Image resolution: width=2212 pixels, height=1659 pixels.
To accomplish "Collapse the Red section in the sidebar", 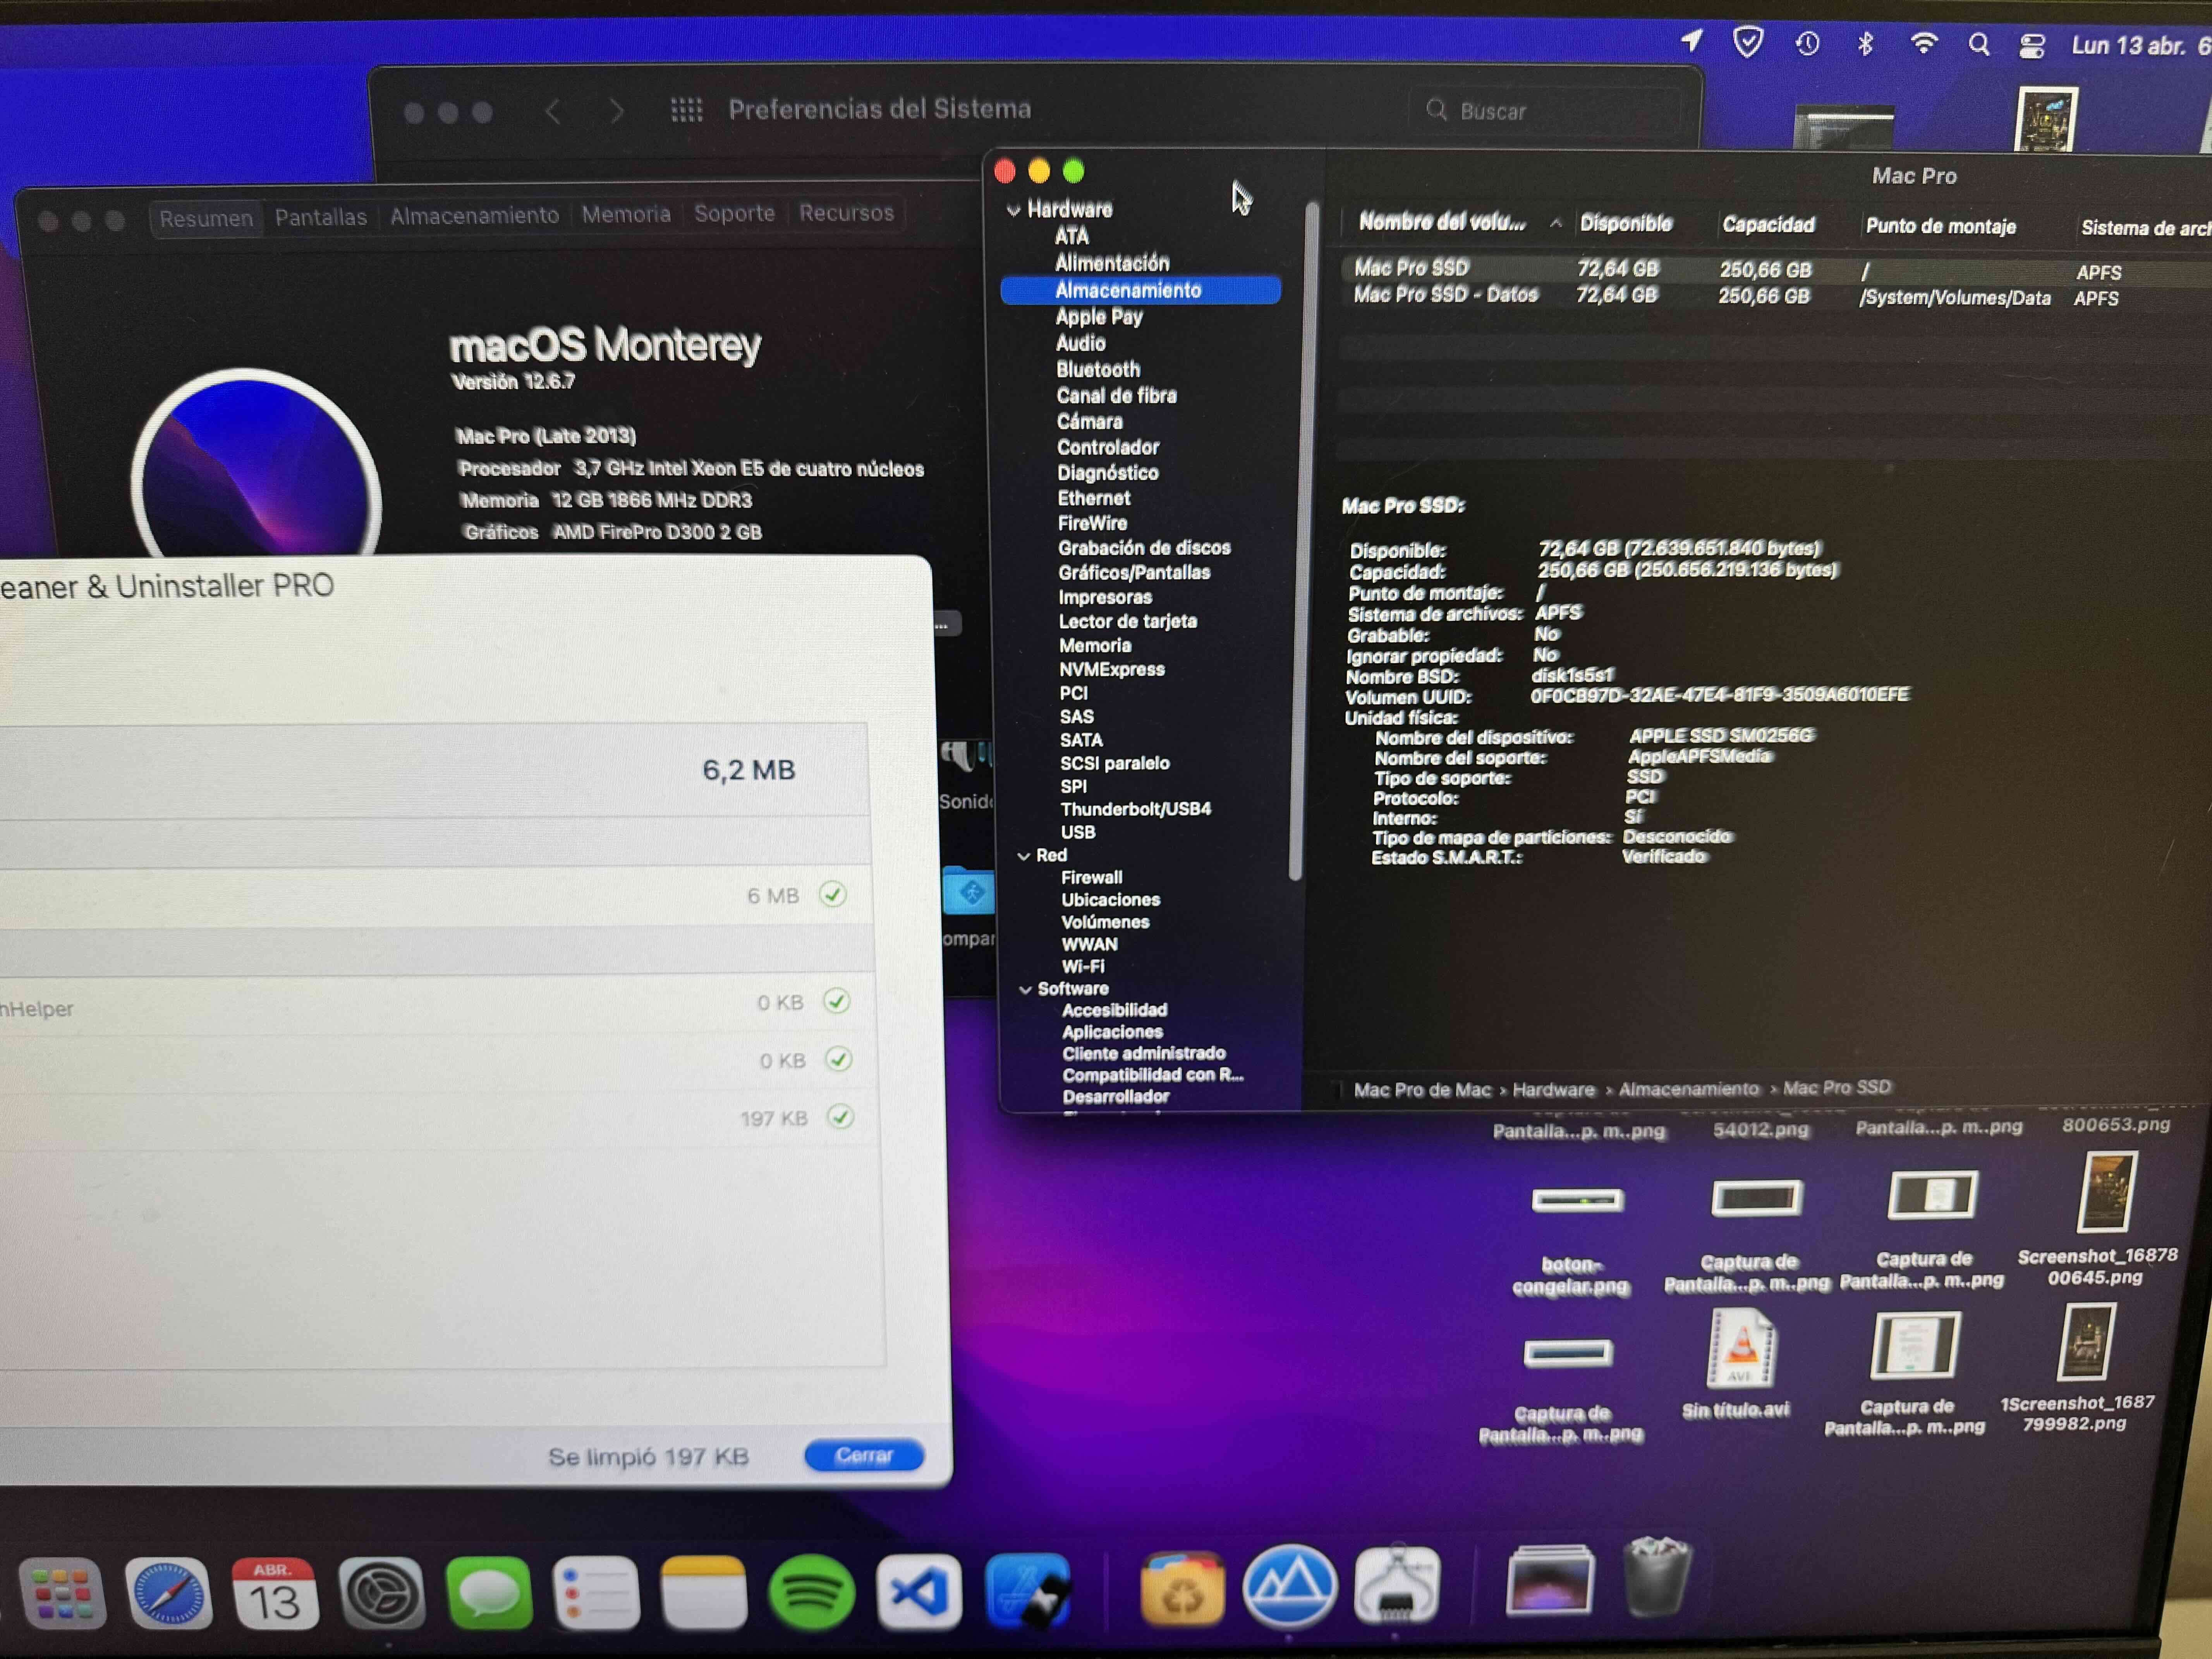I will pyautogui.click(x=1025, y=855).
